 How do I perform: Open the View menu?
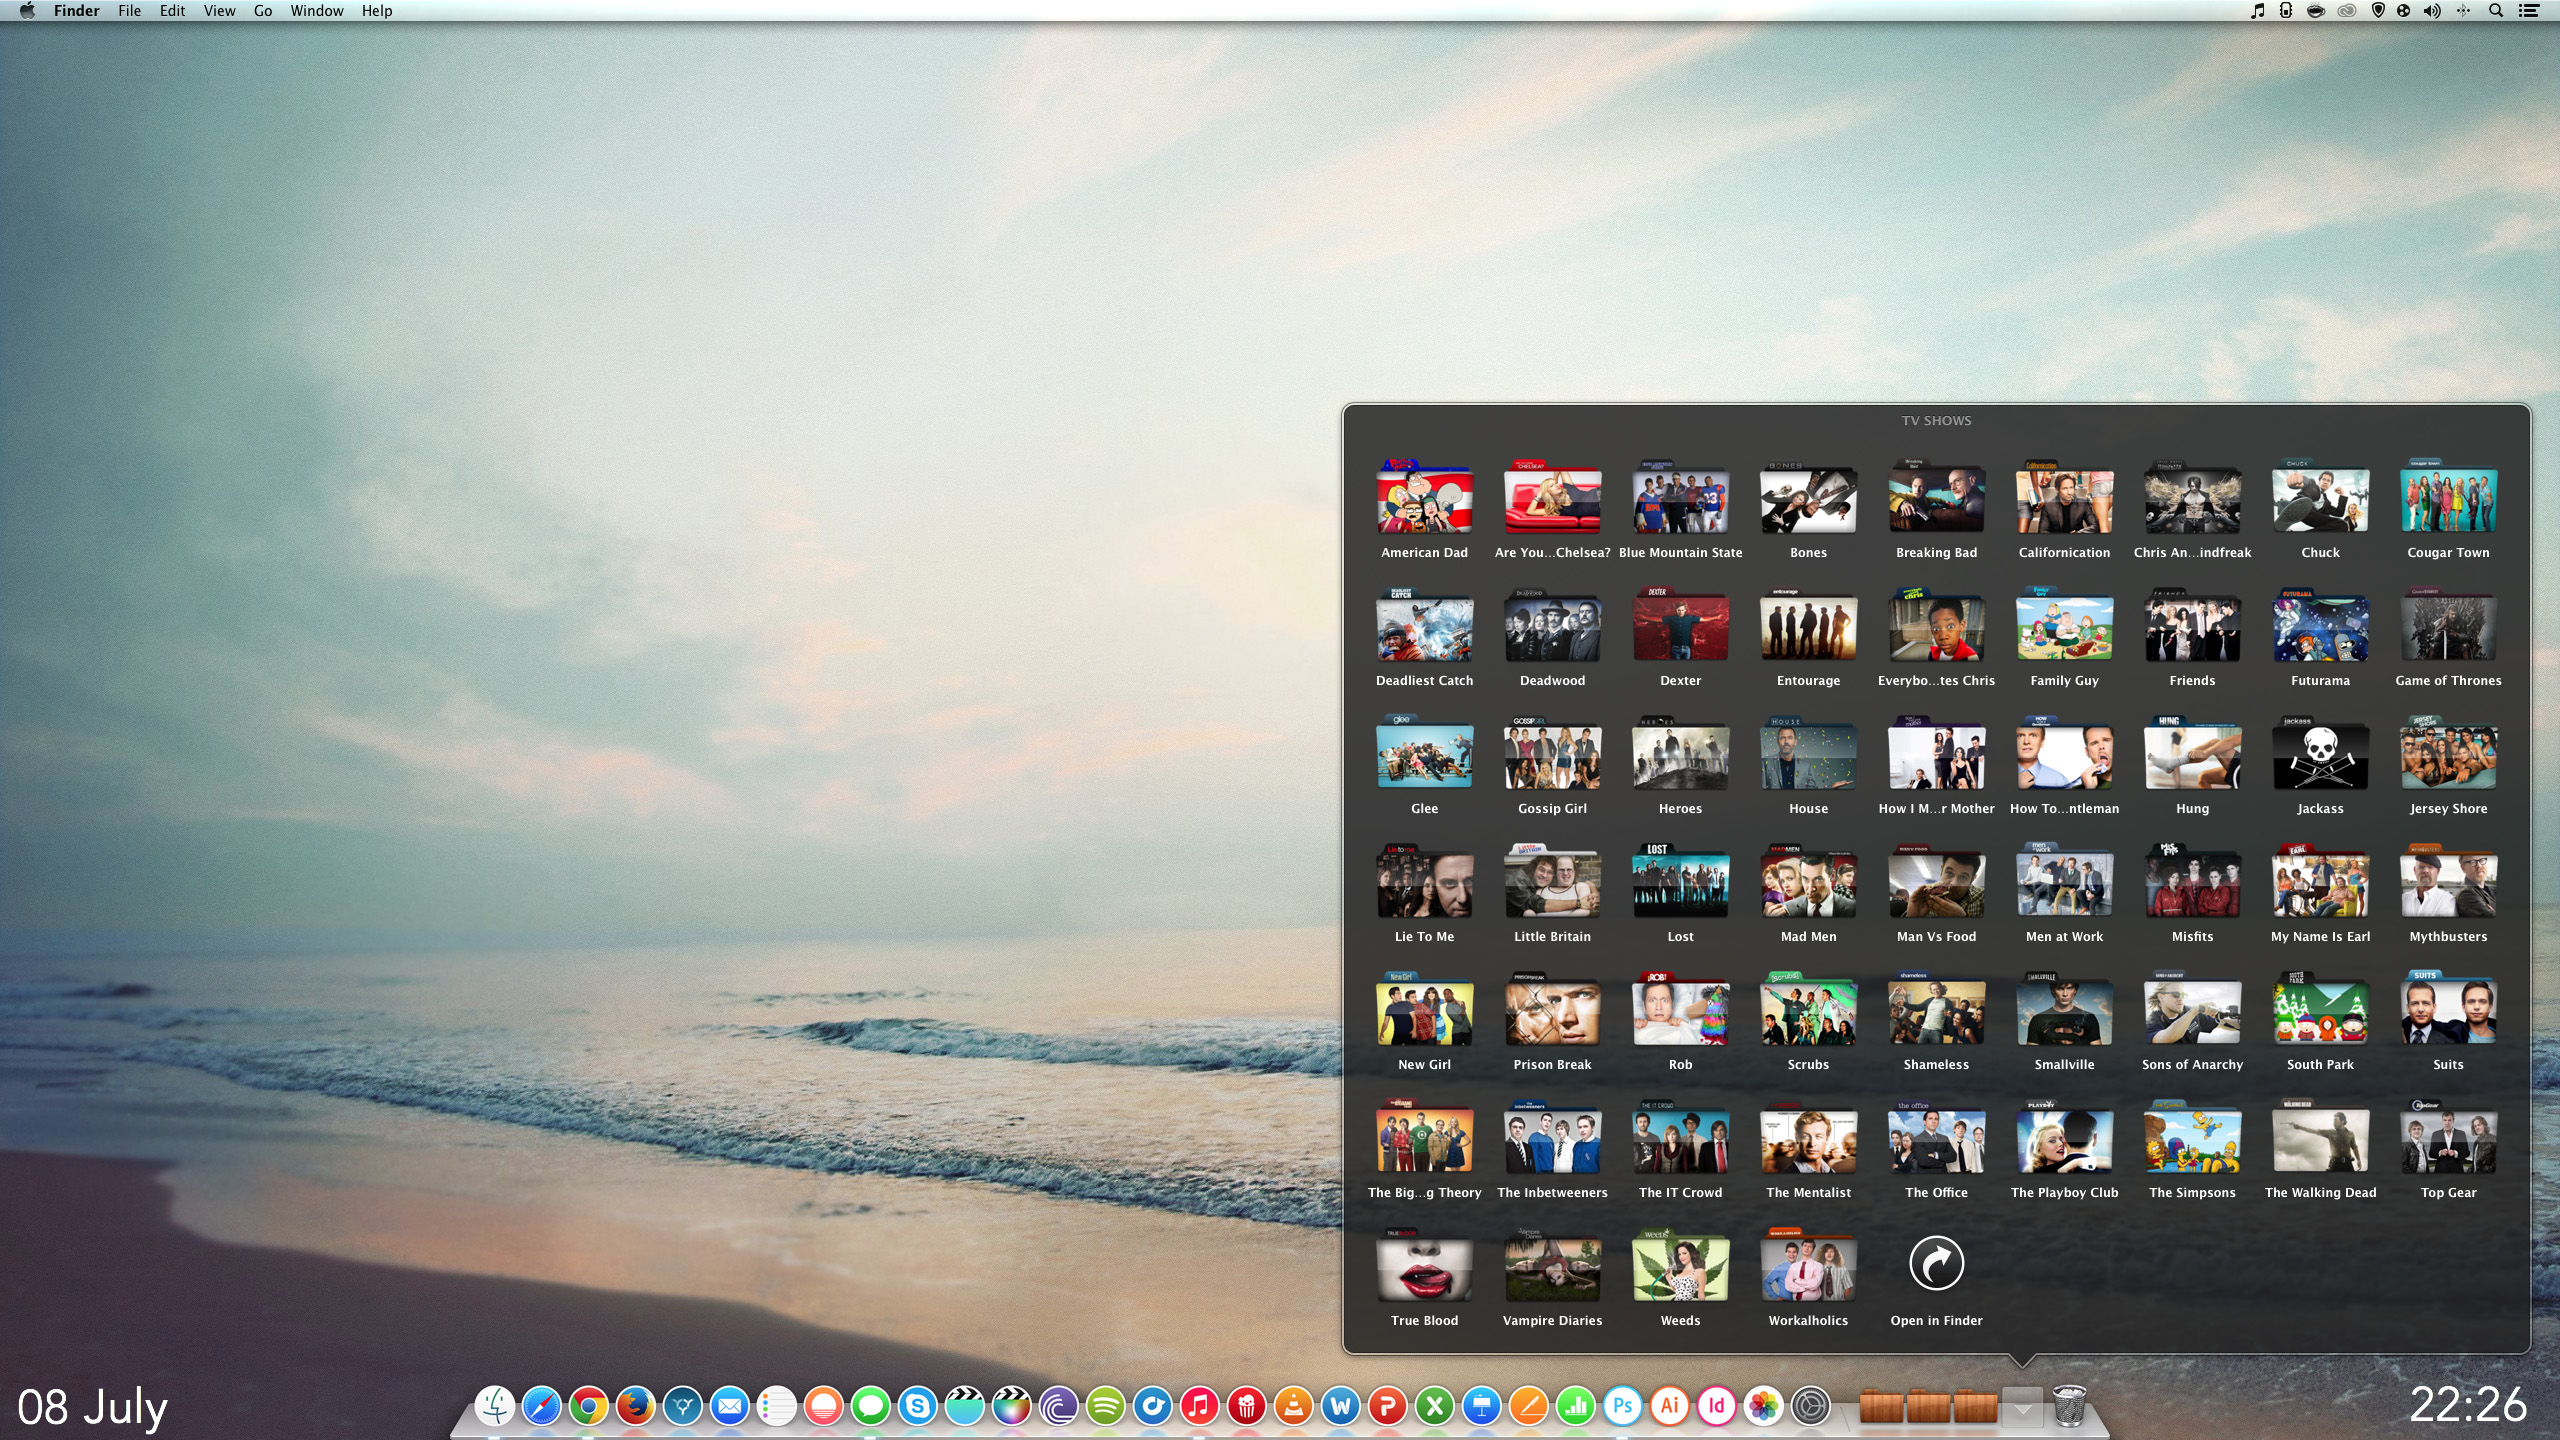[x=219, y=11]
